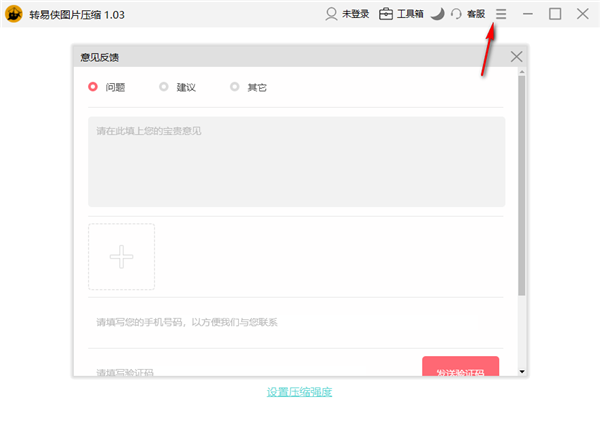
Task: Maximize the application window
Action: tap(555, 14)
